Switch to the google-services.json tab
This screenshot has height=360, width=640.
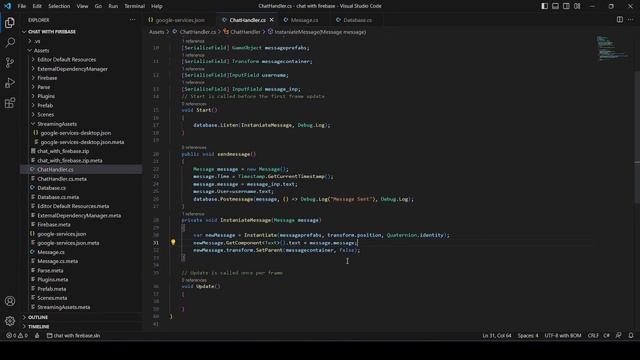180,20
